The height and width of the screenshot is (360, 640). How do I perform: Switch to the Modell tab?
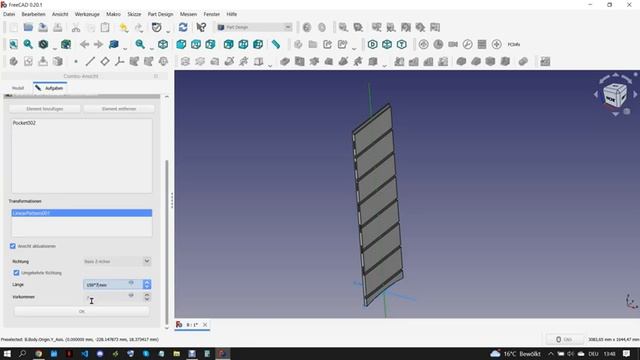(18, 88)
